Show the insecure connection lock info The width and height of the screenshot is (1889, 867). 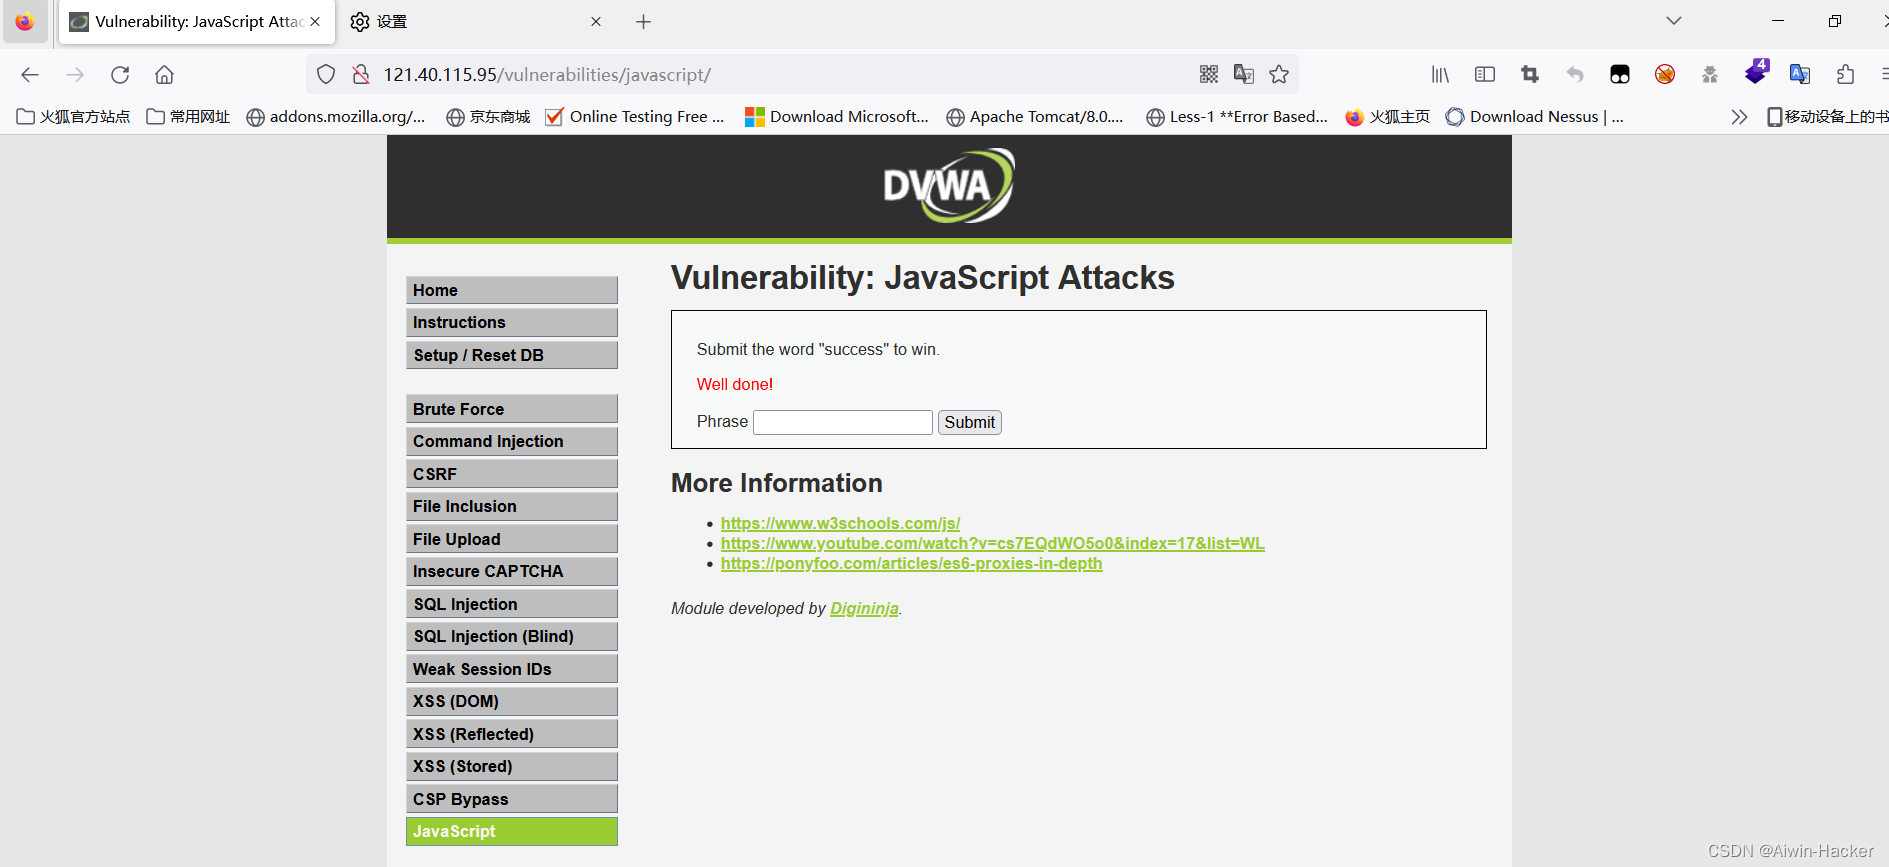point(361,74)
